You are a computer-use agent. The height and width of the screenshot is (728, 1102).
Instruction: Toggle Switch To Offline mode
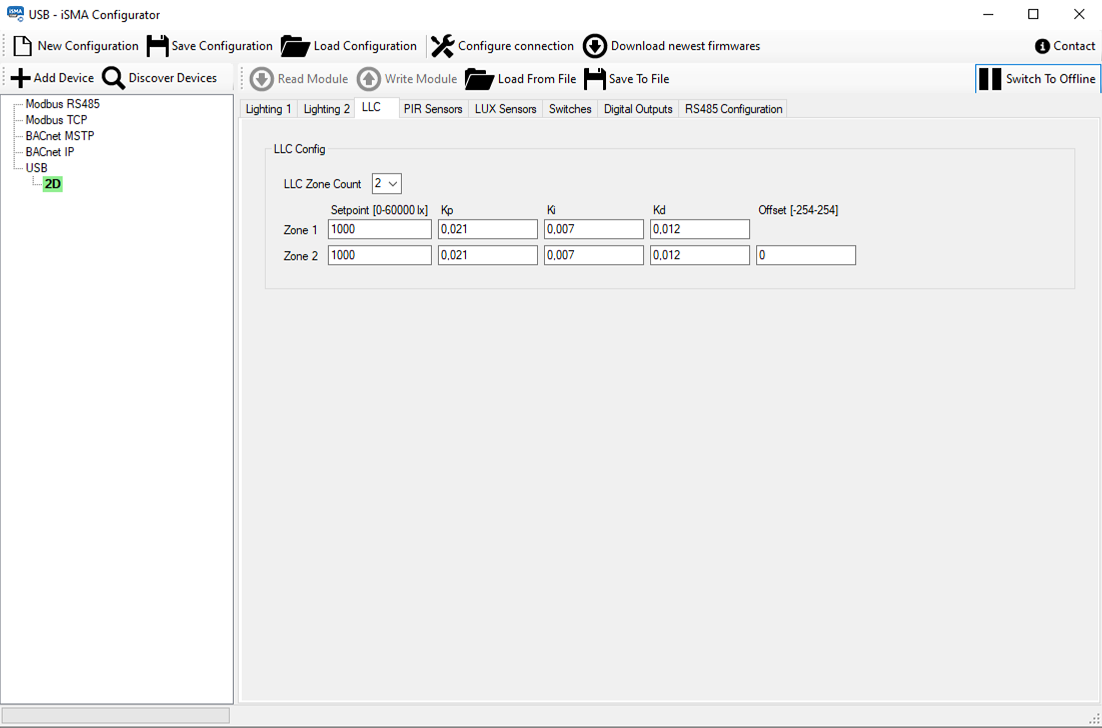pos(1038,79)
